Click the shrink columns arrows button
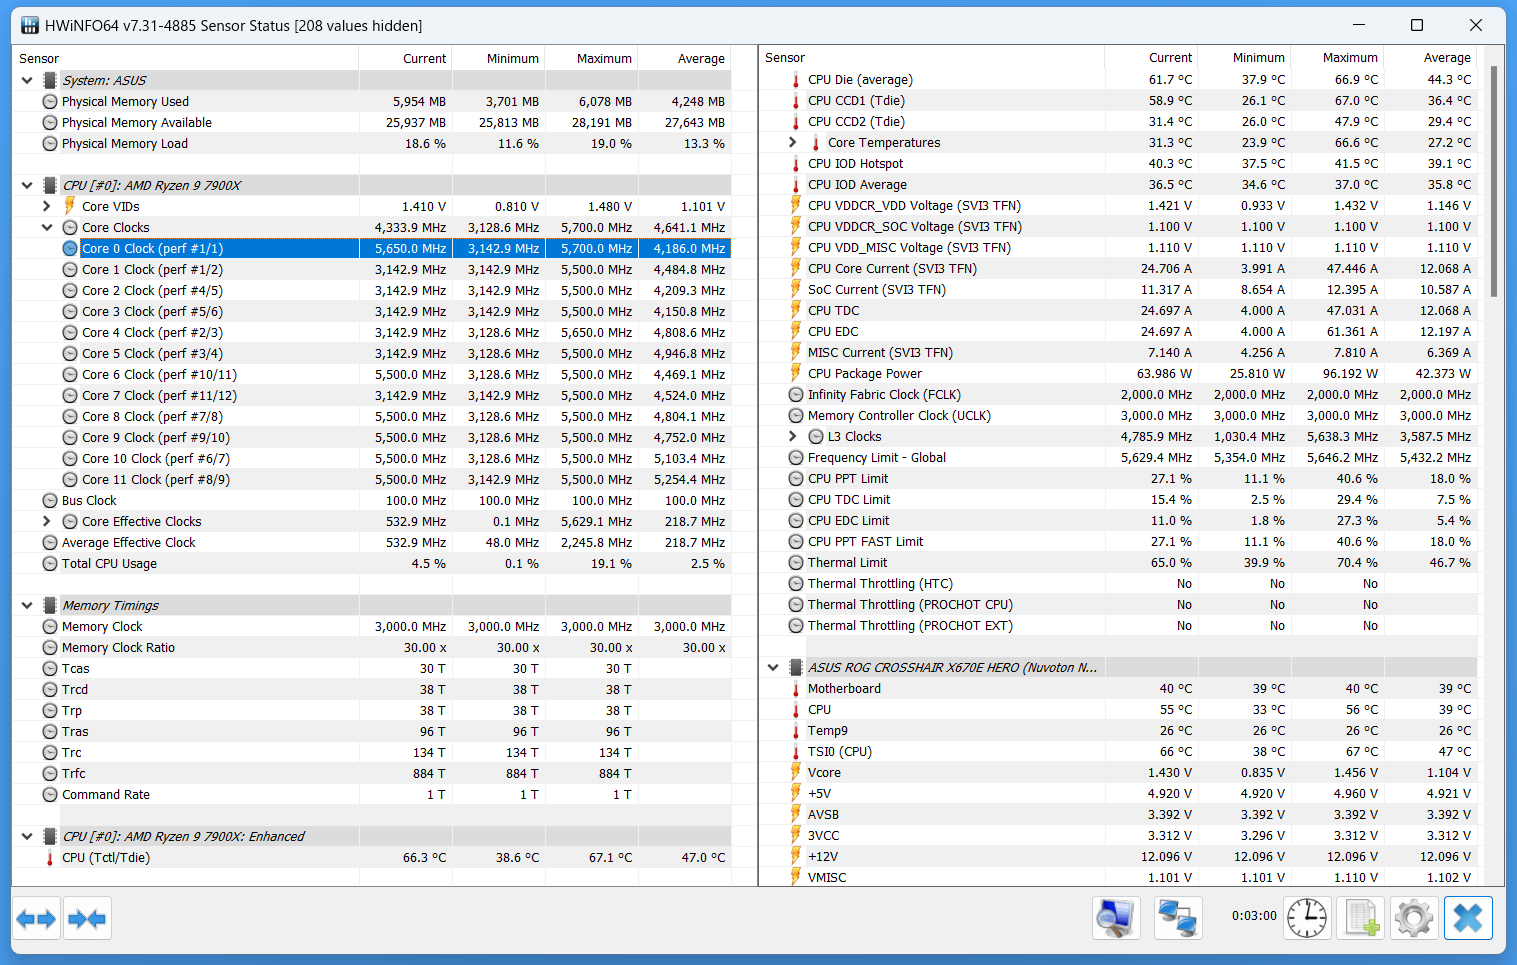Screen dimensions: 1517x965 tap(87, 918)
